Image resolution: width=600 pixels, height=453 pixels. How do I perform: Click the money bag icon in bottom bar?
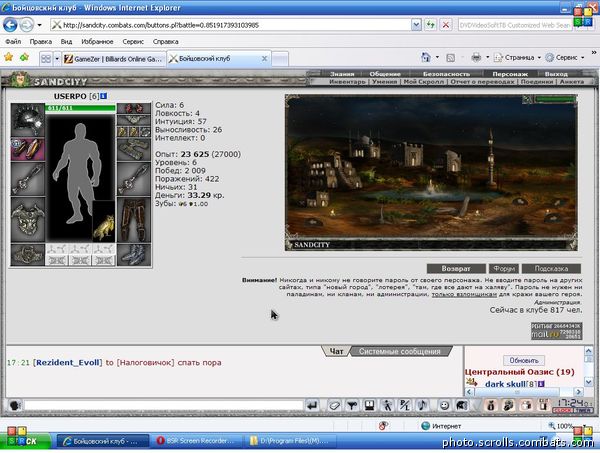491,405
